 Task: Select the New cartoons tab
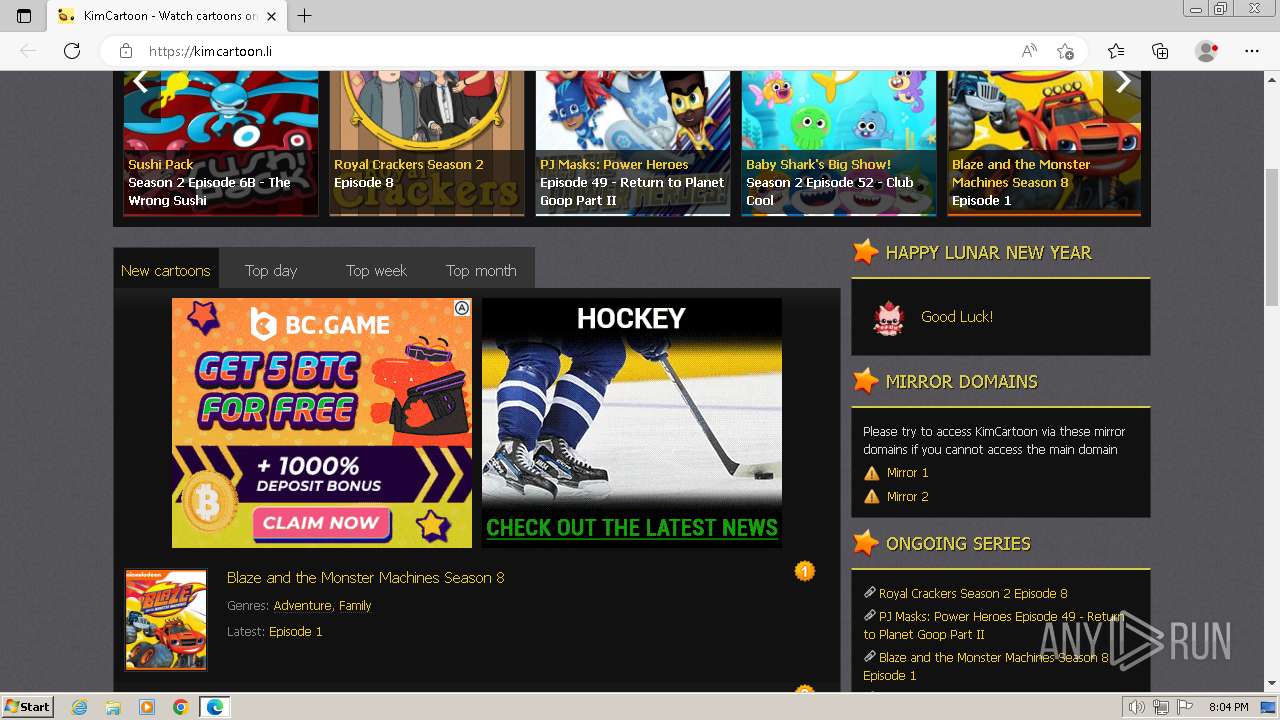click(165, 270)
